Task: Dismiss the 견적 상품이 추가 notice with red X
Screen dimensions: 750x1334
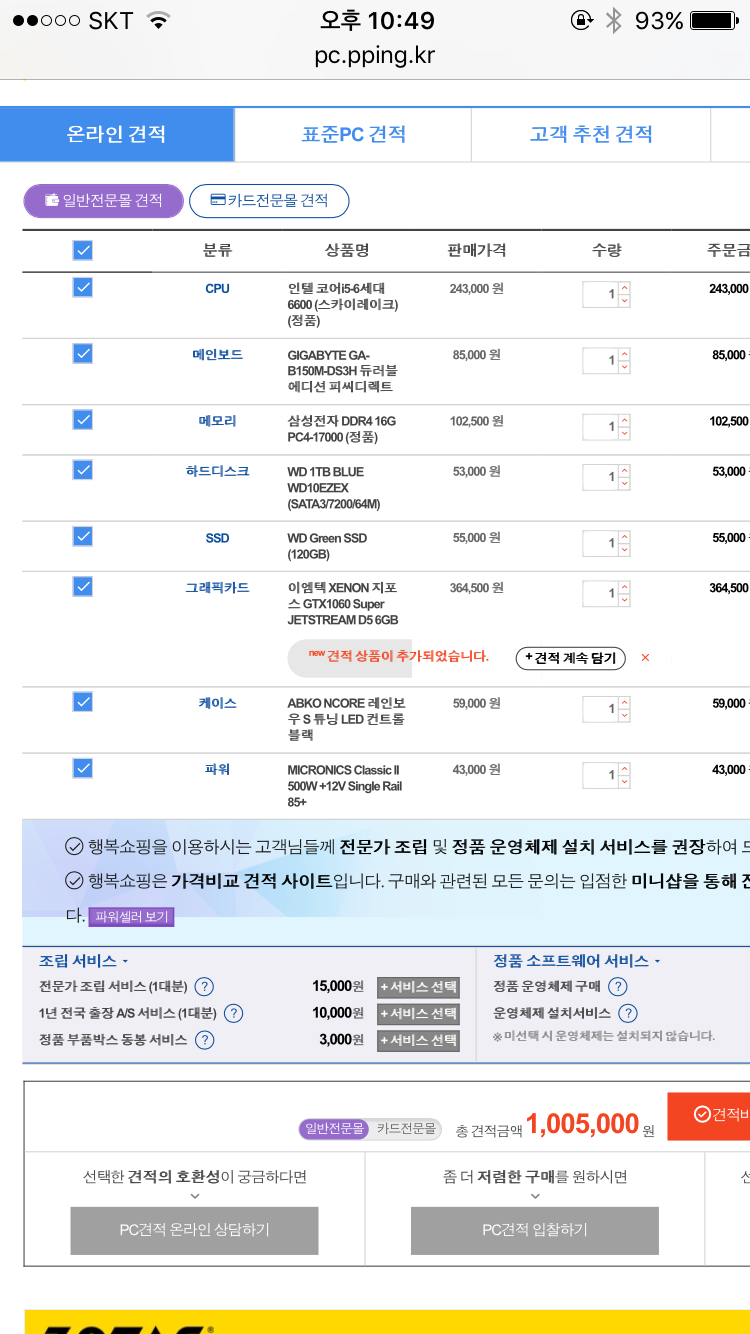Action: pyautogui.click(x=645, y=658)
